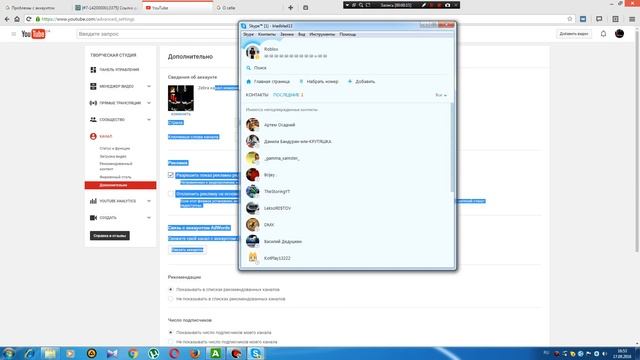The image size is (640, 360).
Task: Click the channel avatar thumbnail image
Action: coord(181,98)
